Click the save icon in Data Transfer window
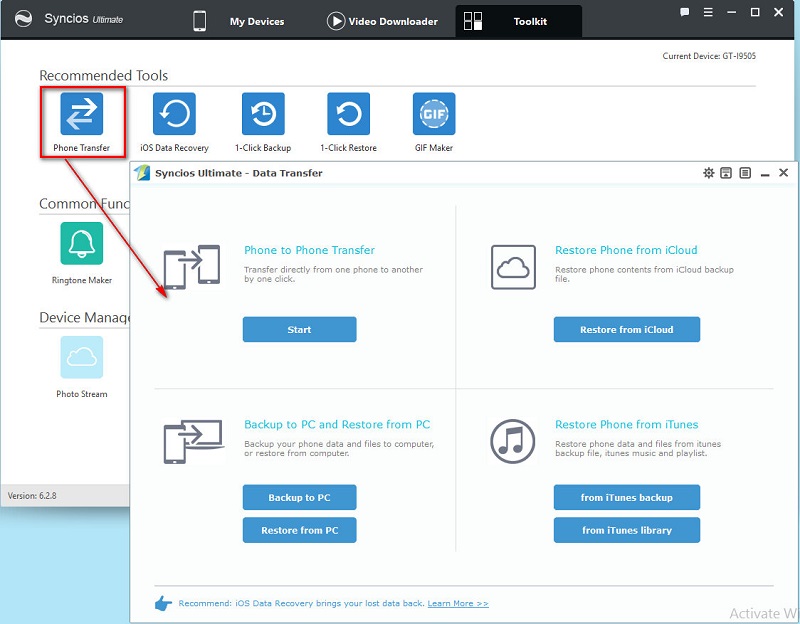The height and width of the screenshot is (624, 800). (726, 173)
